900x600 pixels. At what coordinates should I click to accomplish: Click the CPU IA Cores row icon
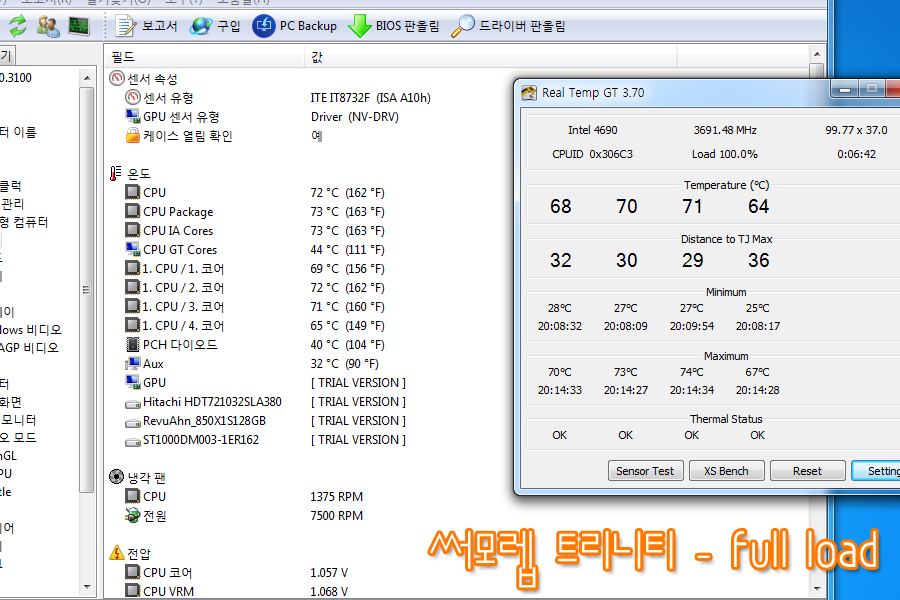[x=133, y=230]
